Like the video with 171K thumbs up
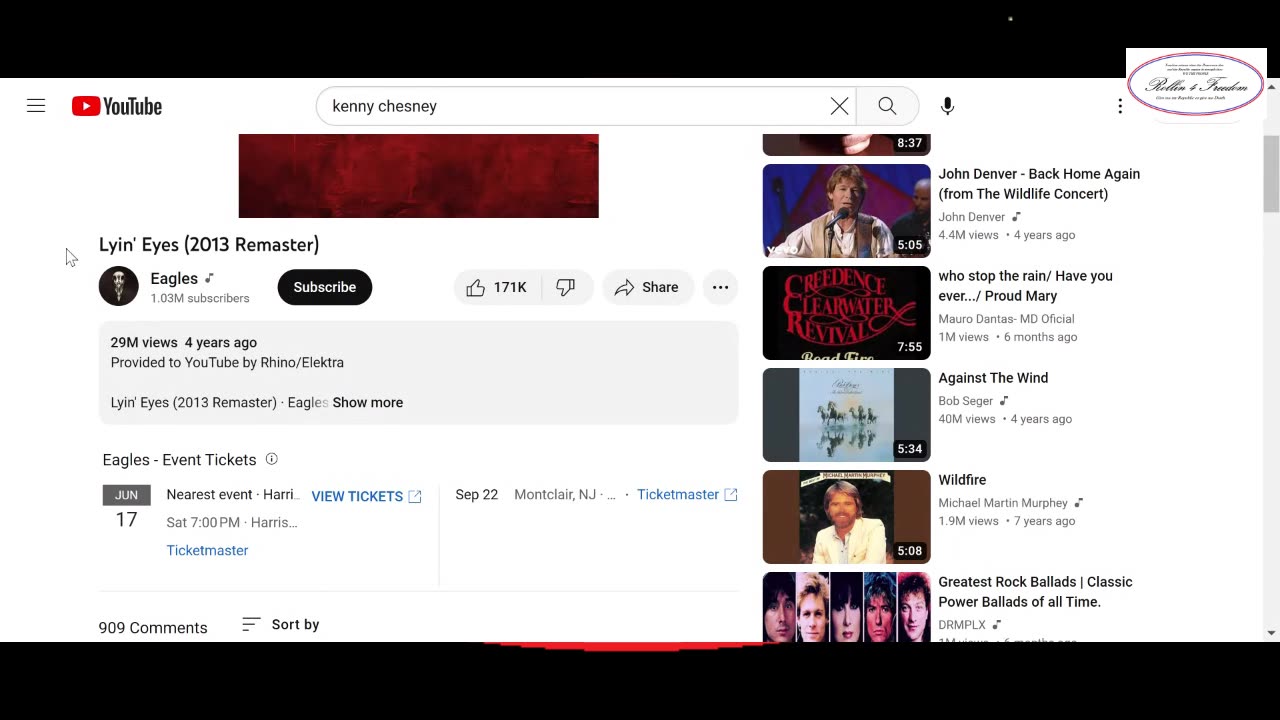Viewport: 1280px width, 720px height. tap(498, 287)
